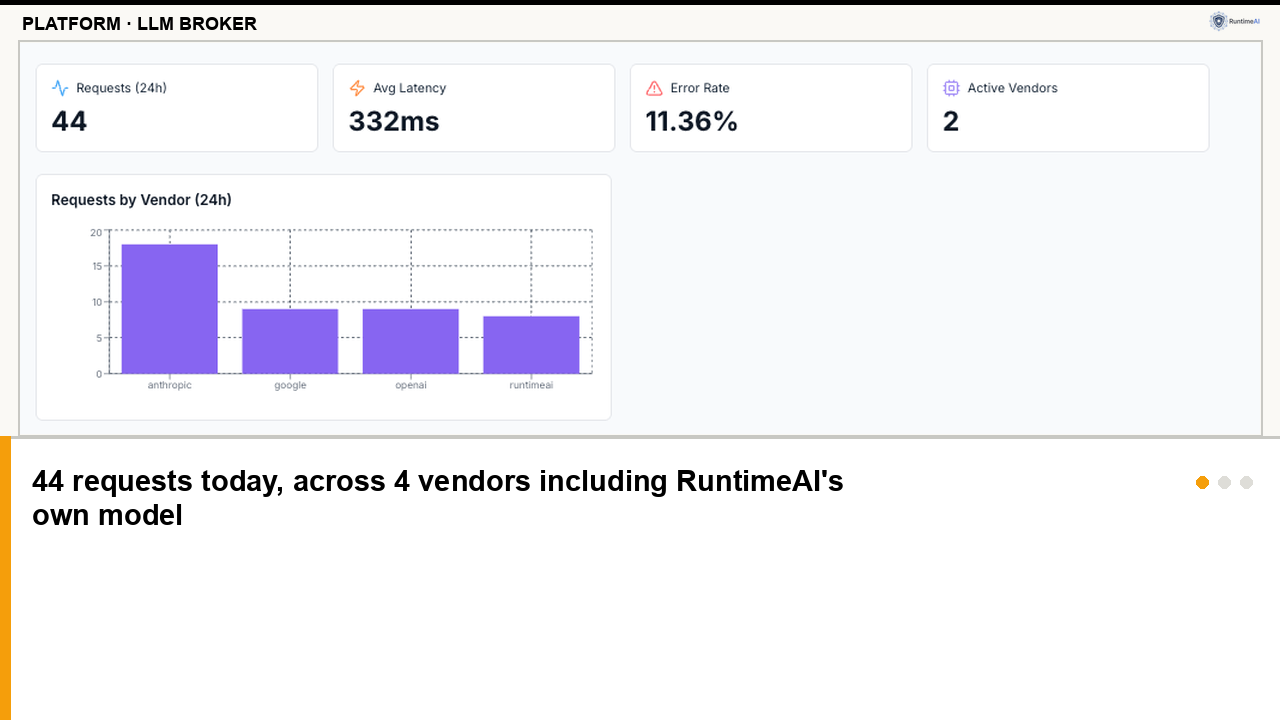1280x720 pixels.
Task: Click the "openai" x-axis label
Action: (411, 385)
